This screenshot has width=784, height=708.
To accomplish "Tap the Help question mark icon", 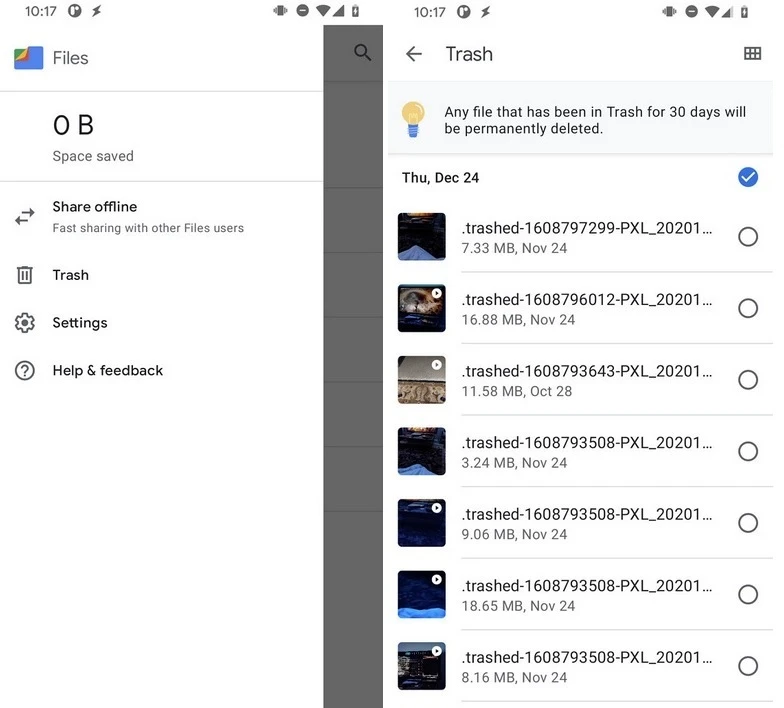I will [x=25, y=371].
